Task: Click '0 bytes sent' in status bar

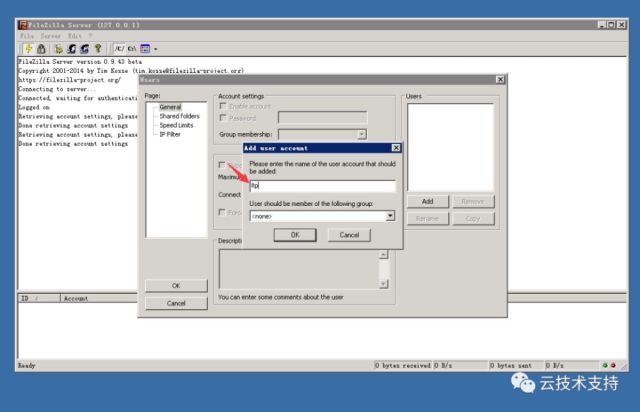Action: (x=511, y=365)
